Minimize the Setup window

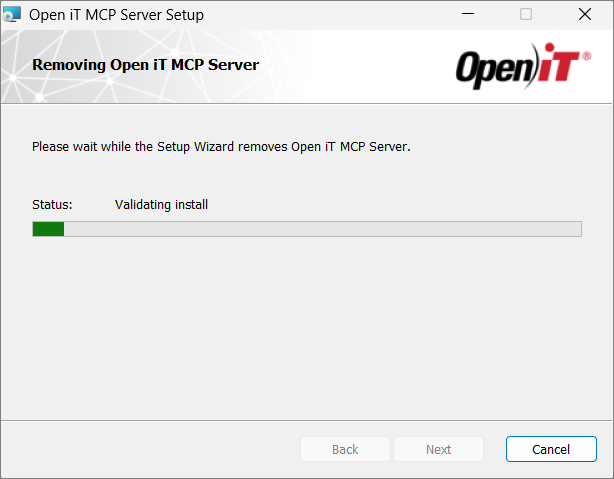click(468, 14)
